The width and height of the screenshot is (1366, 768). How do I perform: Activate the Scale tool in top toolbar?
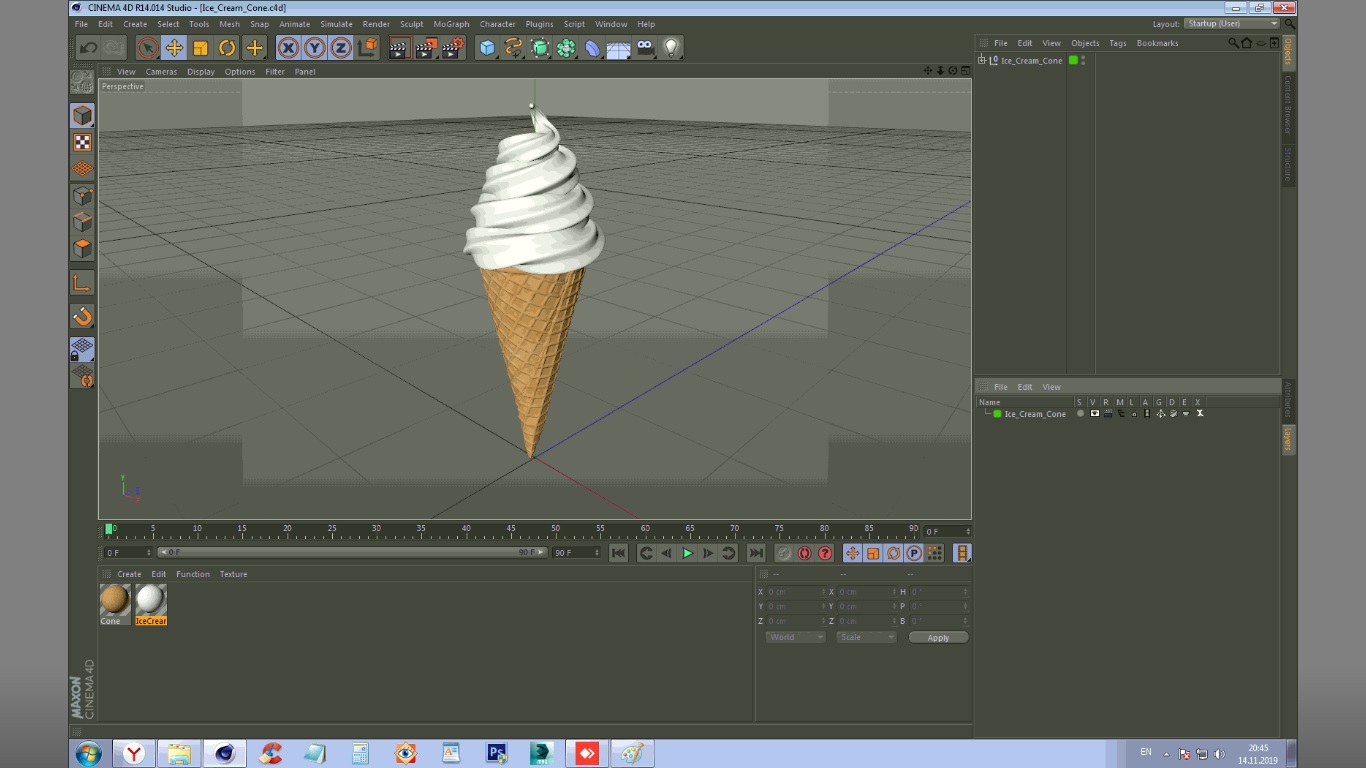coord(200,47)
